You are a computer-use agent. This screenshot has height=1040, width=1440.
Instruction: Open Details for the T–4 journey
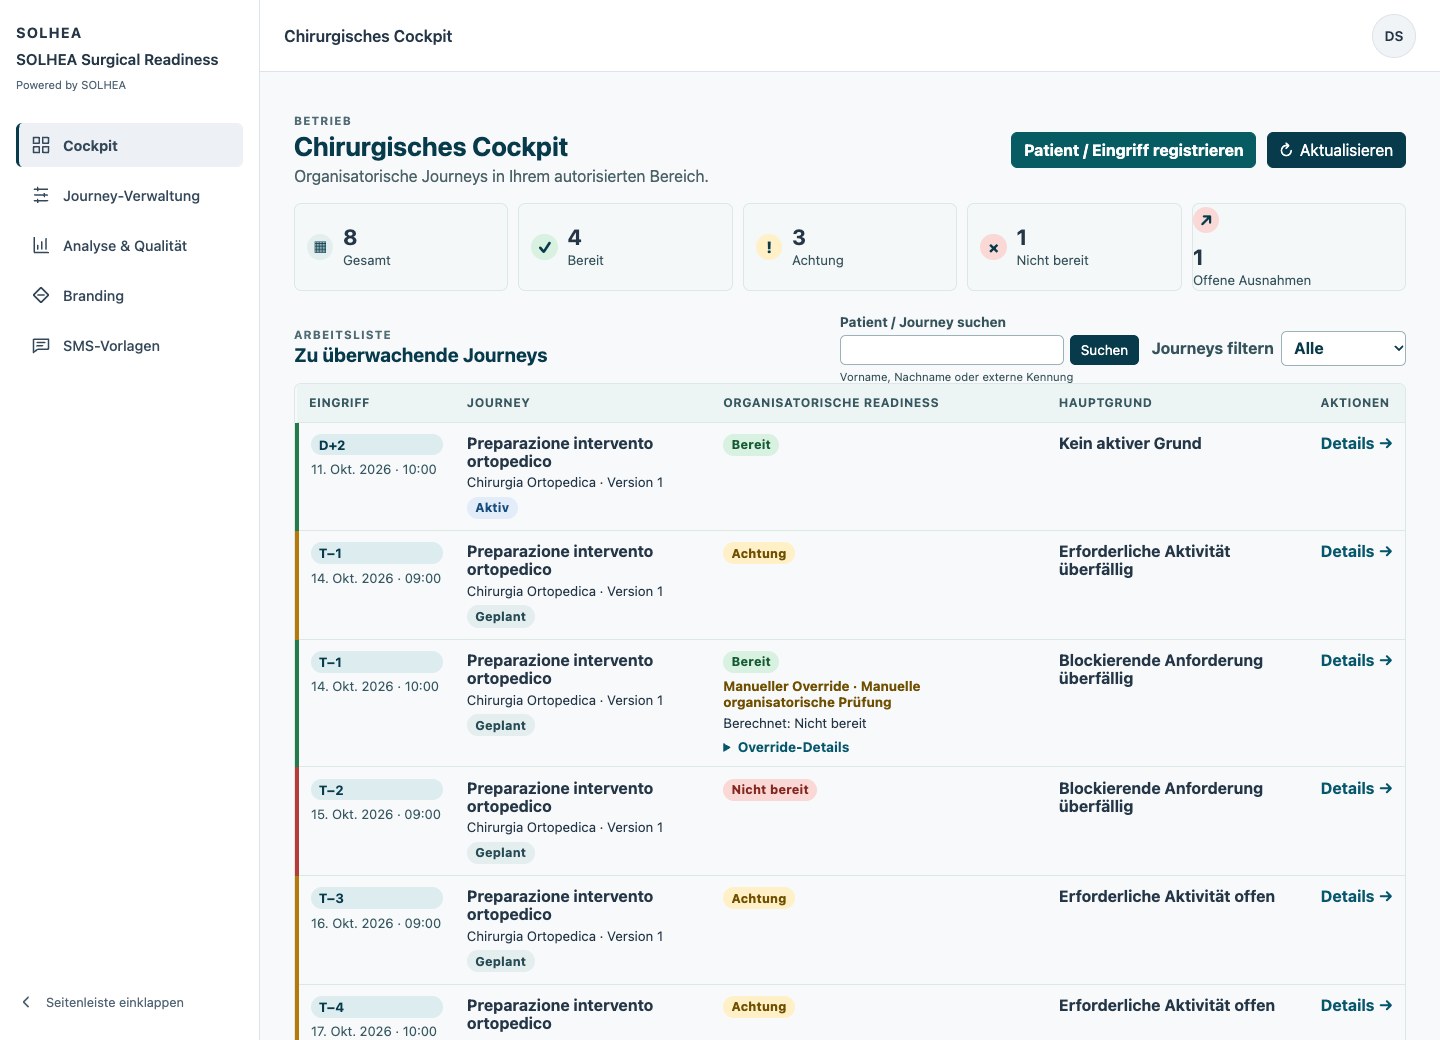pyautogui.click(x=1356, y=1005)
